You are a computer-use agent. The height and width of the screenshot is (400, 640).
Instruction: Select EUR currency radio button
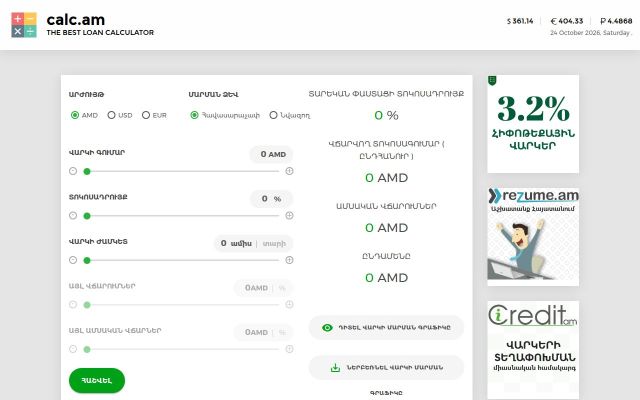pyautogui.click(x=146, y=115)
